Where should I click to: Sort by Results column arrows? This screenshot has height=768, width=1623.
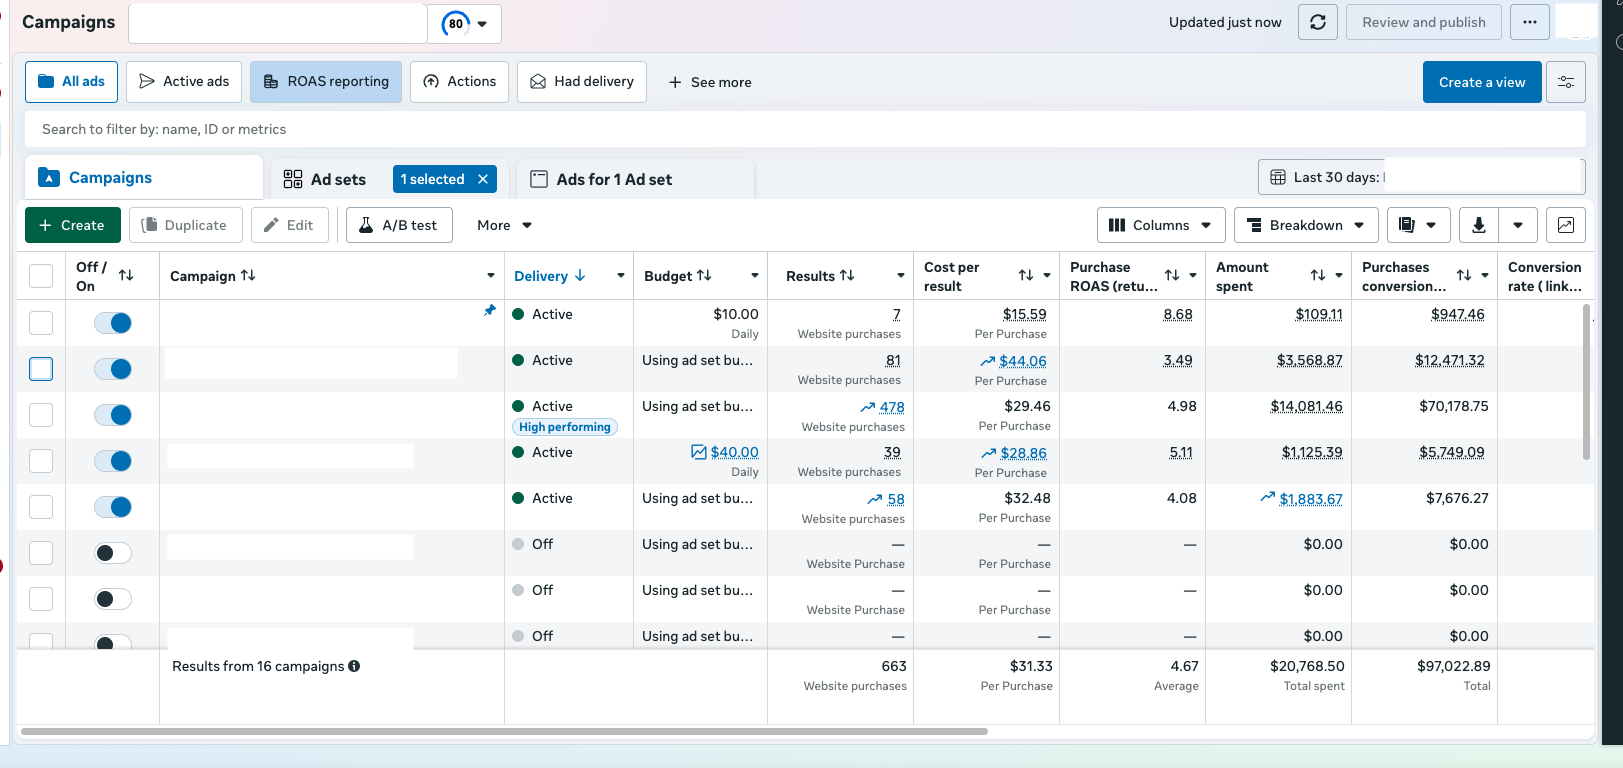(847, 275)
